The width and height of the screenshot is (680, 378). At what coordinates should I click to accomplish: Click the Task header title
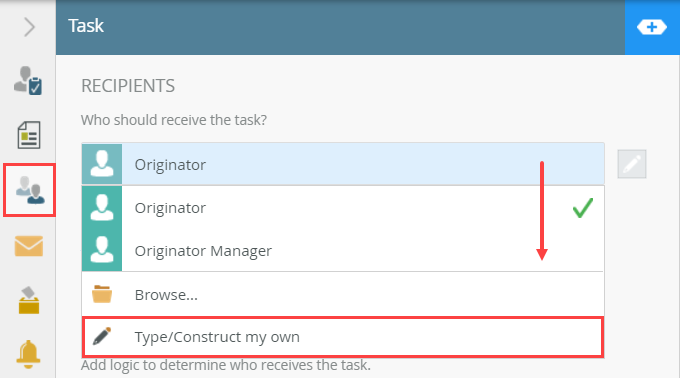click(86, 26)
